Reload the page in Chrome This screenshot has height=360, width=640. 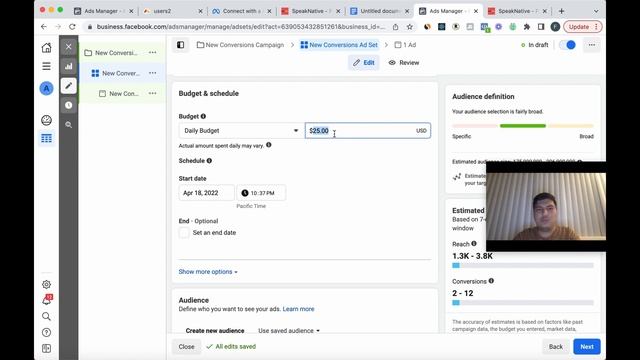coord(72,27)
